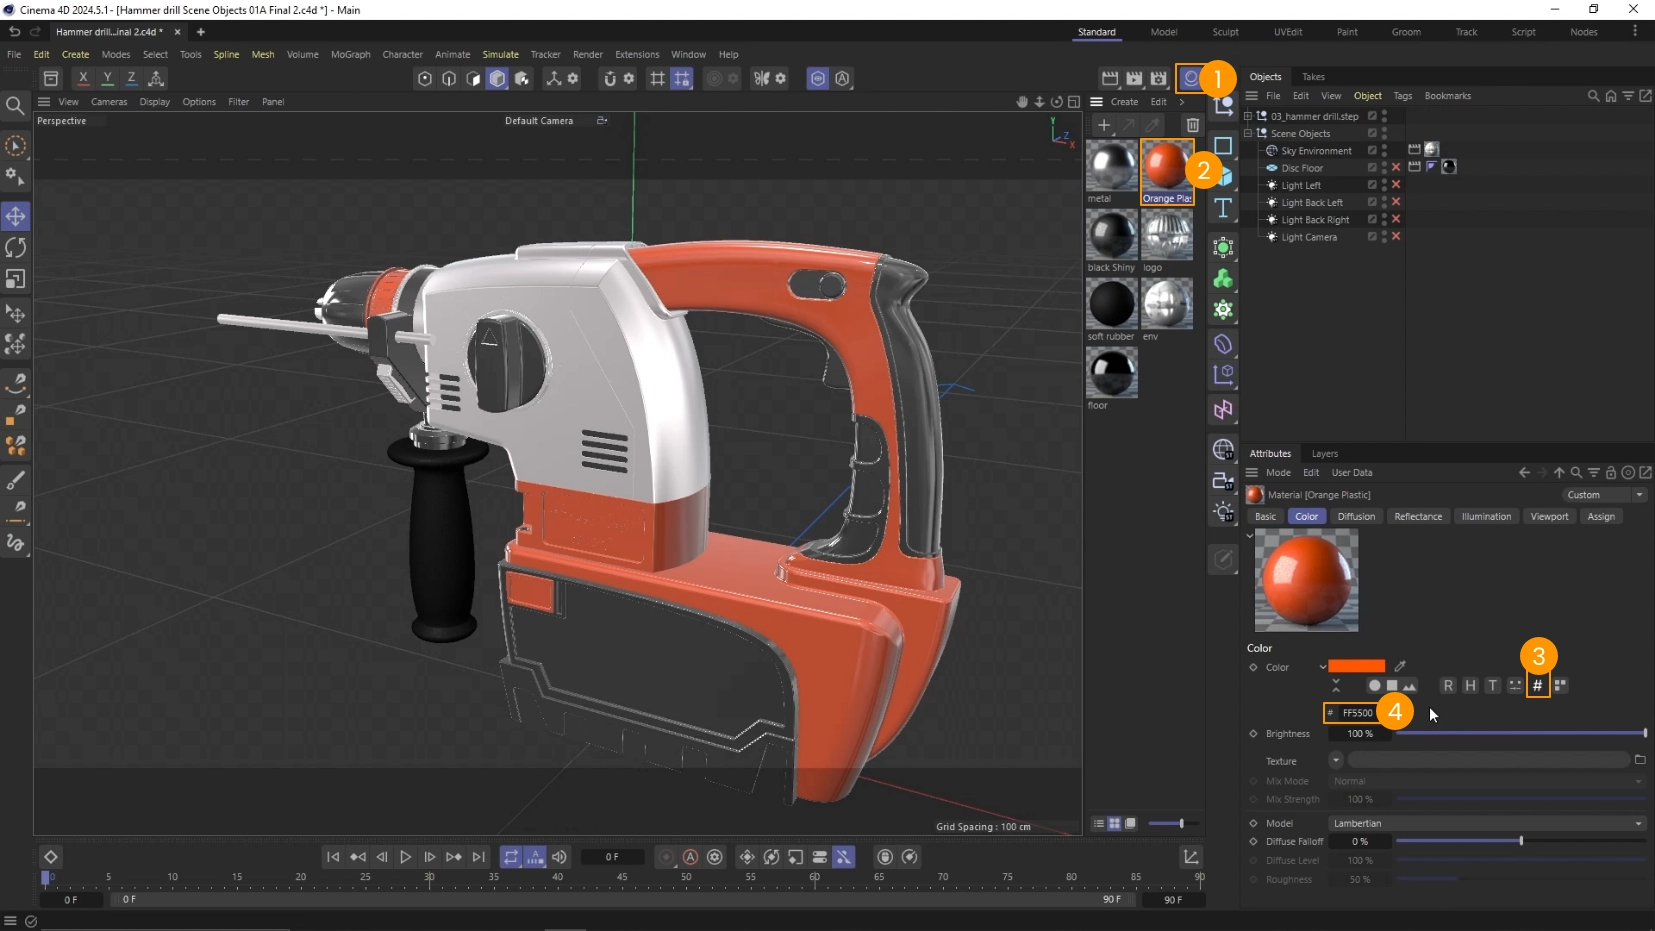Collapse the Scene Objects tree group
This screenshot has height=931, width=1655.
(x=1248, y=133)
